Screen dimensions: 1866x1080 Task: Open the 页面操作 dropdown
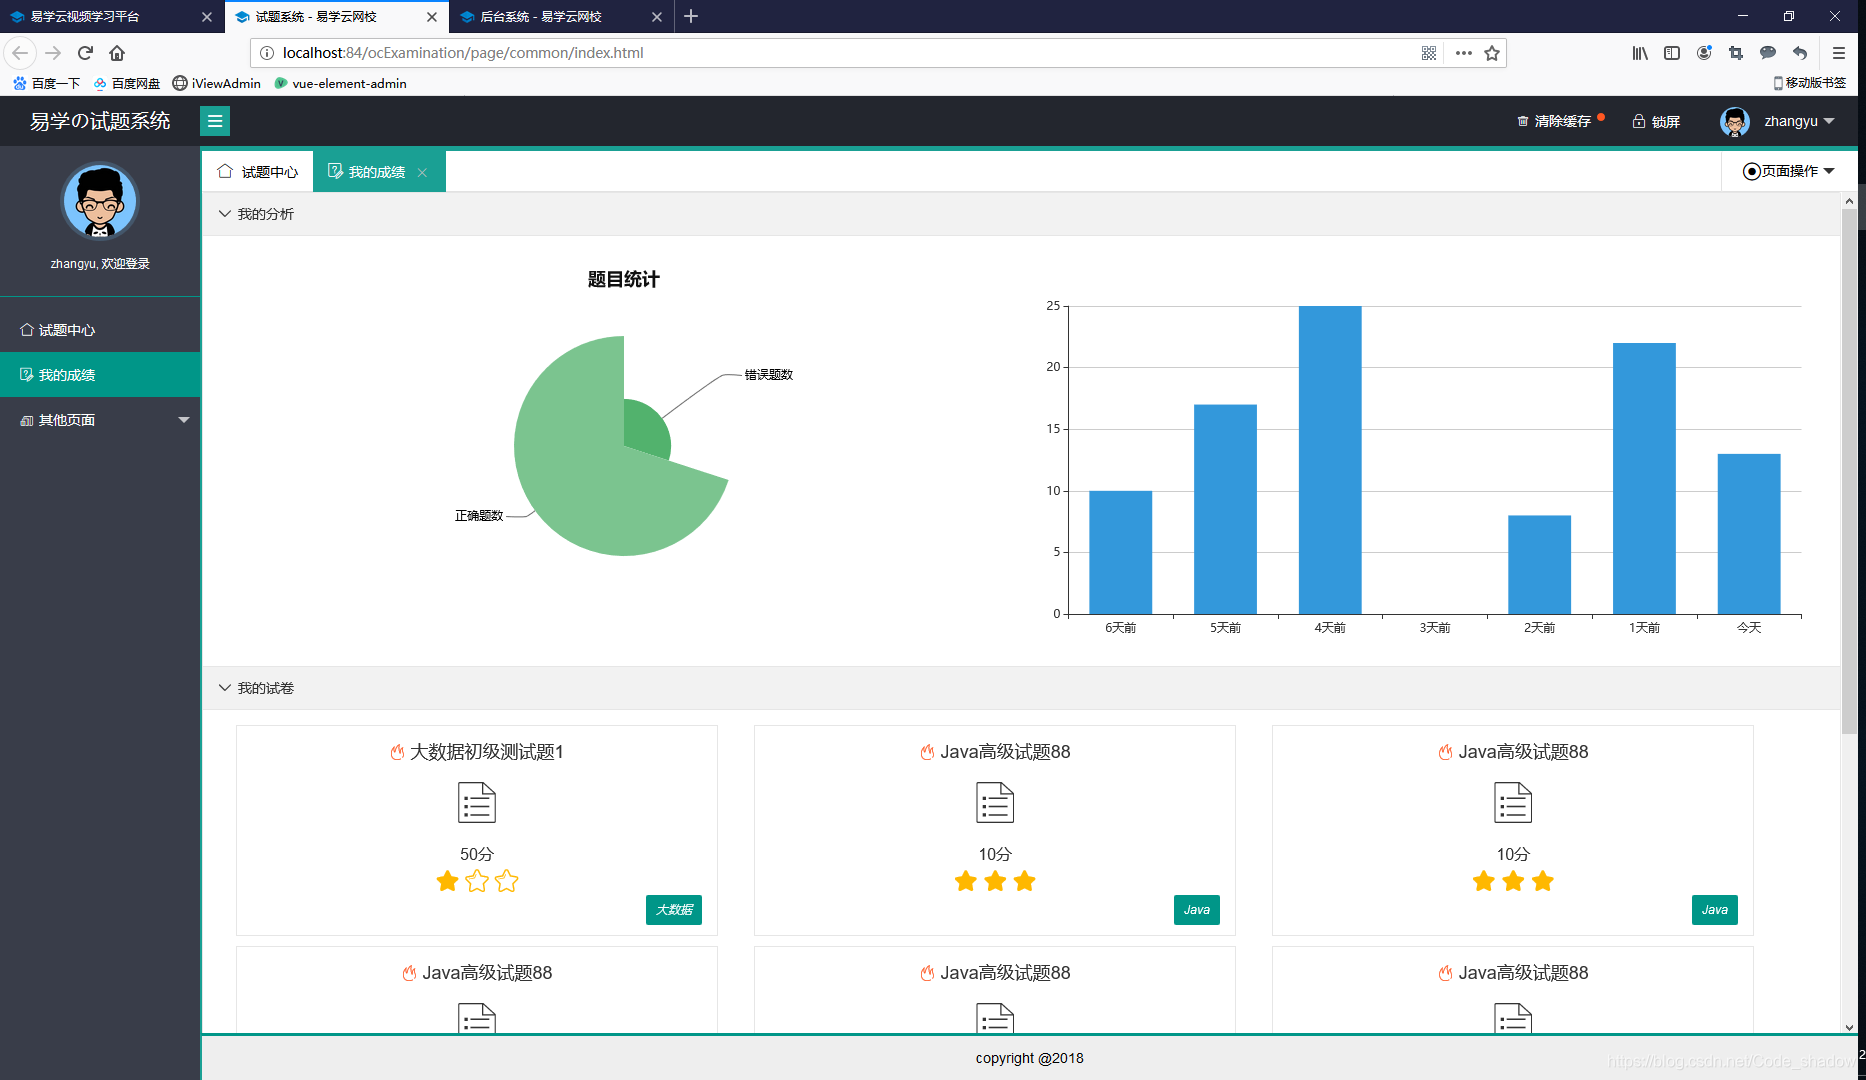[1789, 171]
